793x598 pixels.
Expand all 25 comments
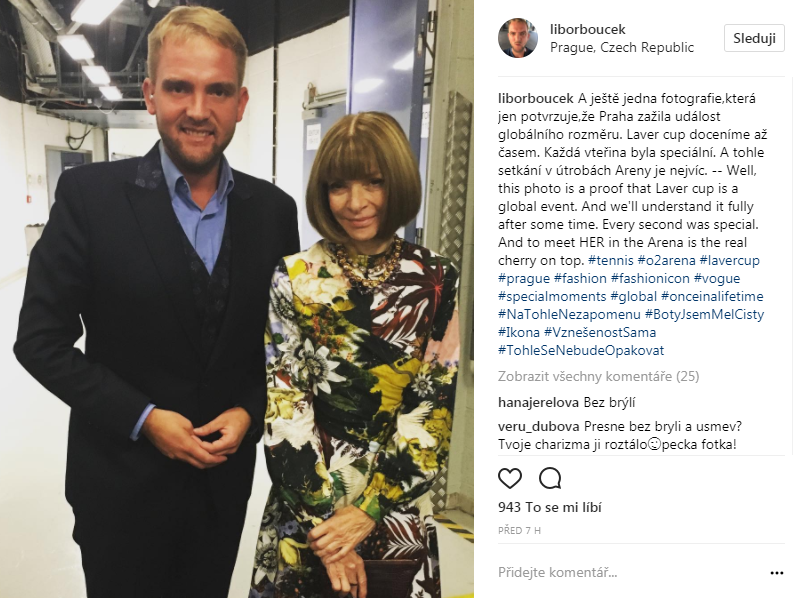click(598, 376)
